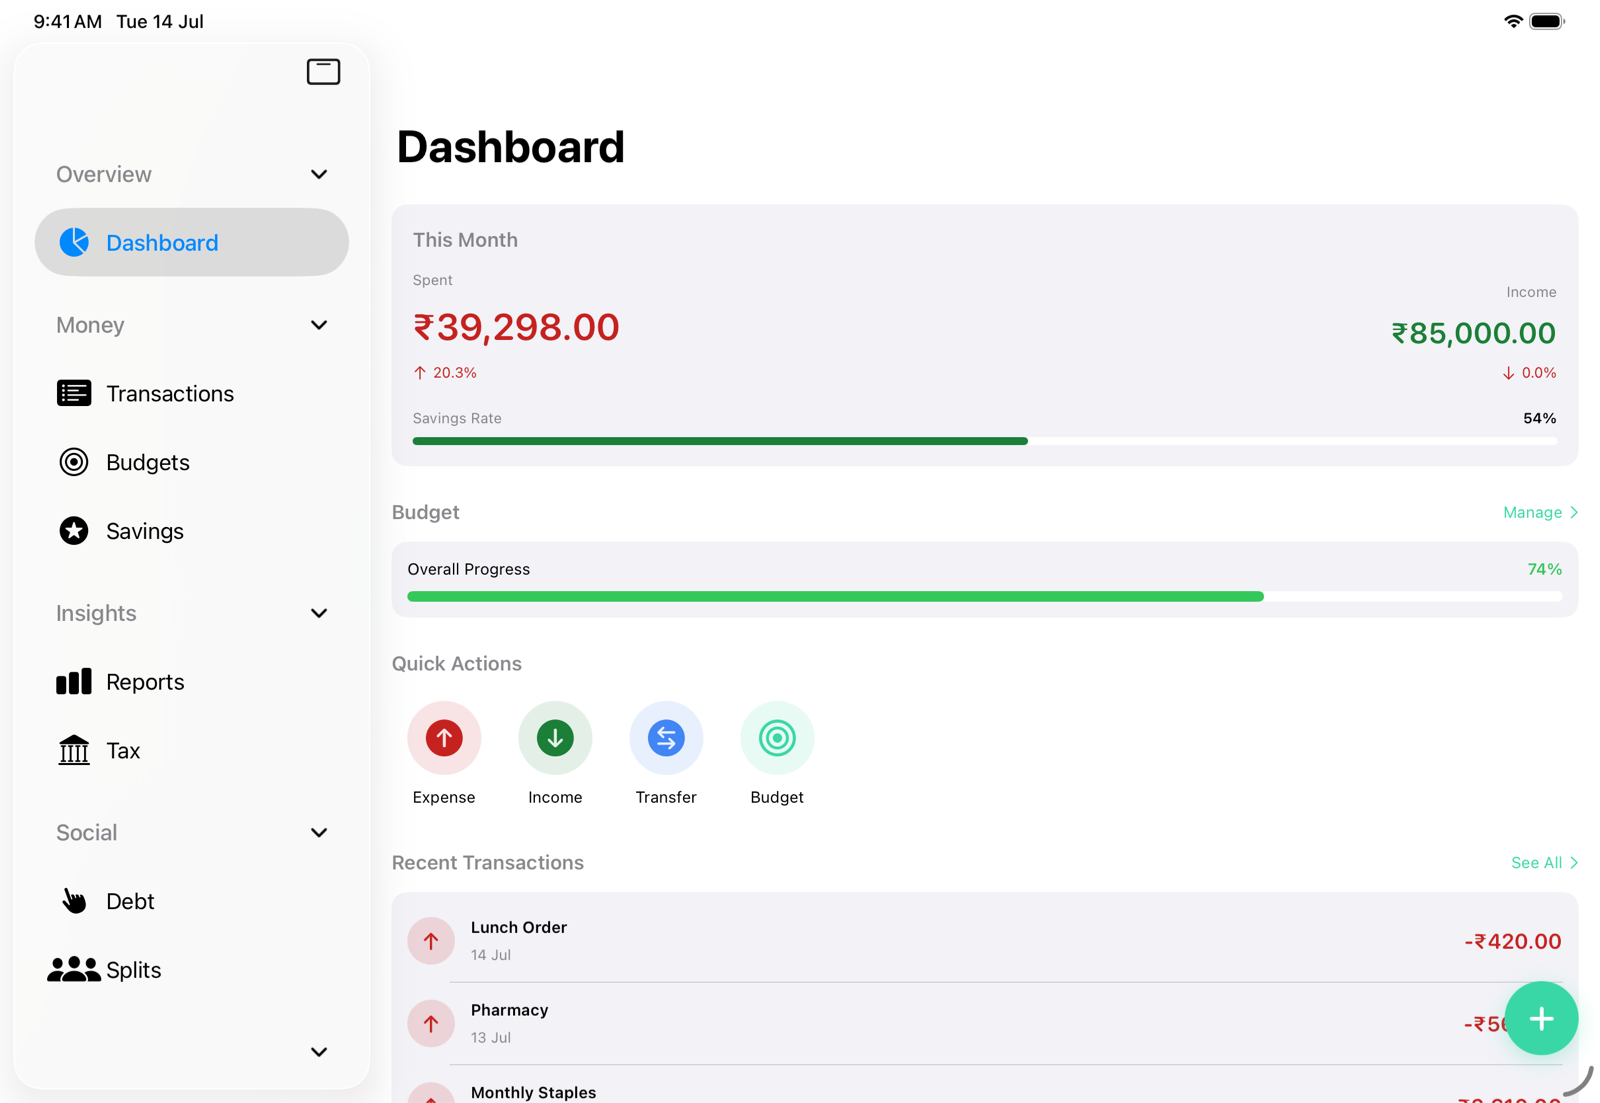The image size is (1600, 1103).
Task: Open the Pharmacy transaction row
Action: [985, 1024]
